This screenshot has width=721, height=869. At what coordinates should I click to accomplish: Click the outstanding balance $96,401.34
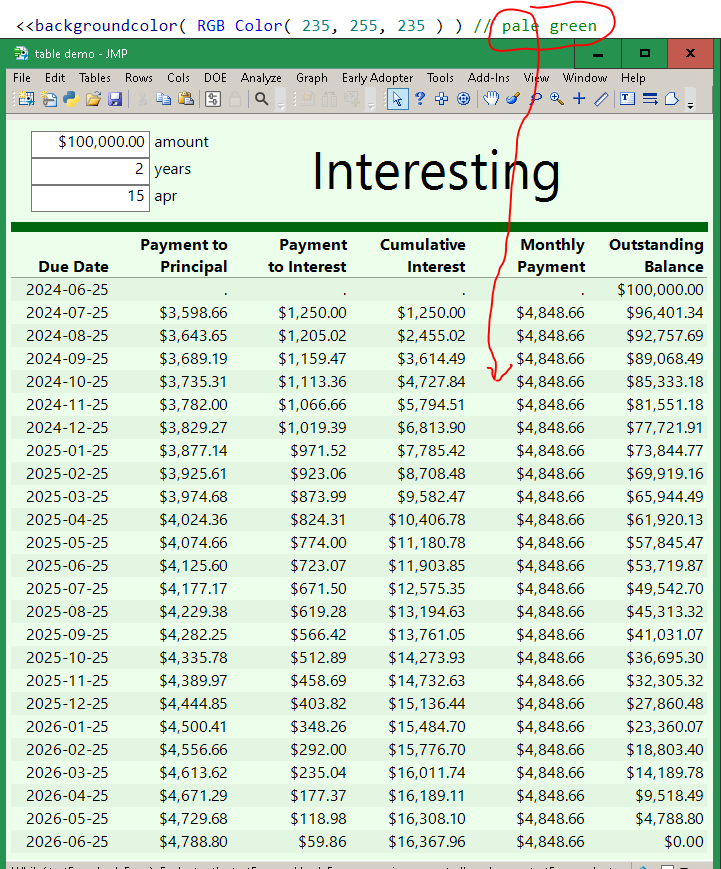664,313
